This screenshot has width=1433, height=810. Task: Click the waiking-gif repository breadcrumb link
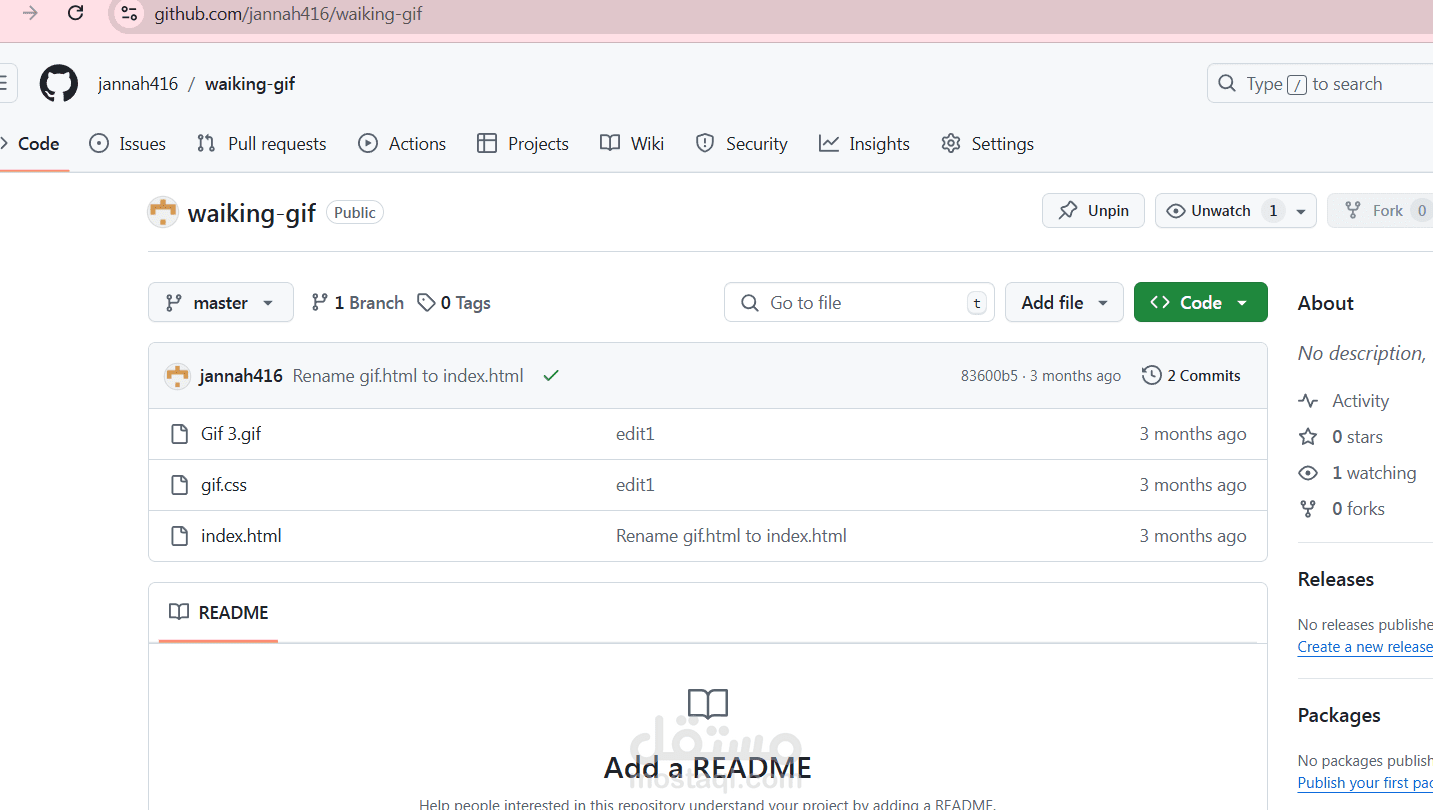click(x=250, y=84)
